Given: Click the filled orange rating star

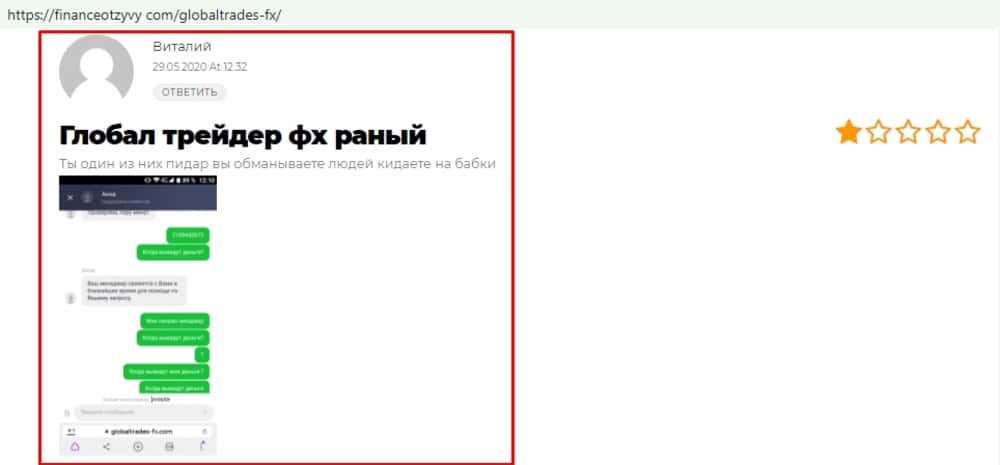Looking at the screenshot, I should point(848,132).
